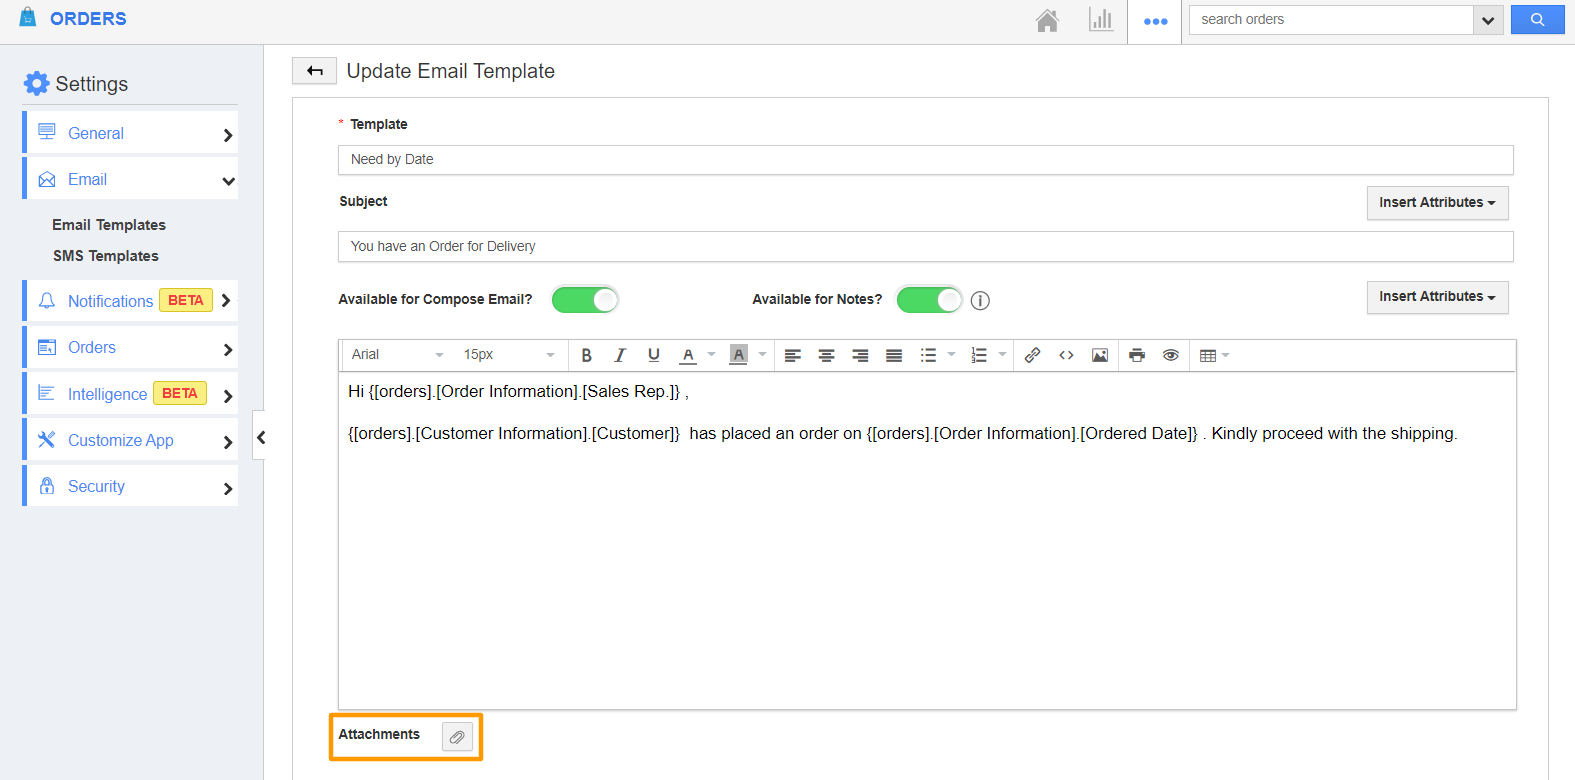Preview the email template with eye icon
The height and width of the screenshot is (780, 1575).
(x=1171, y=355)
